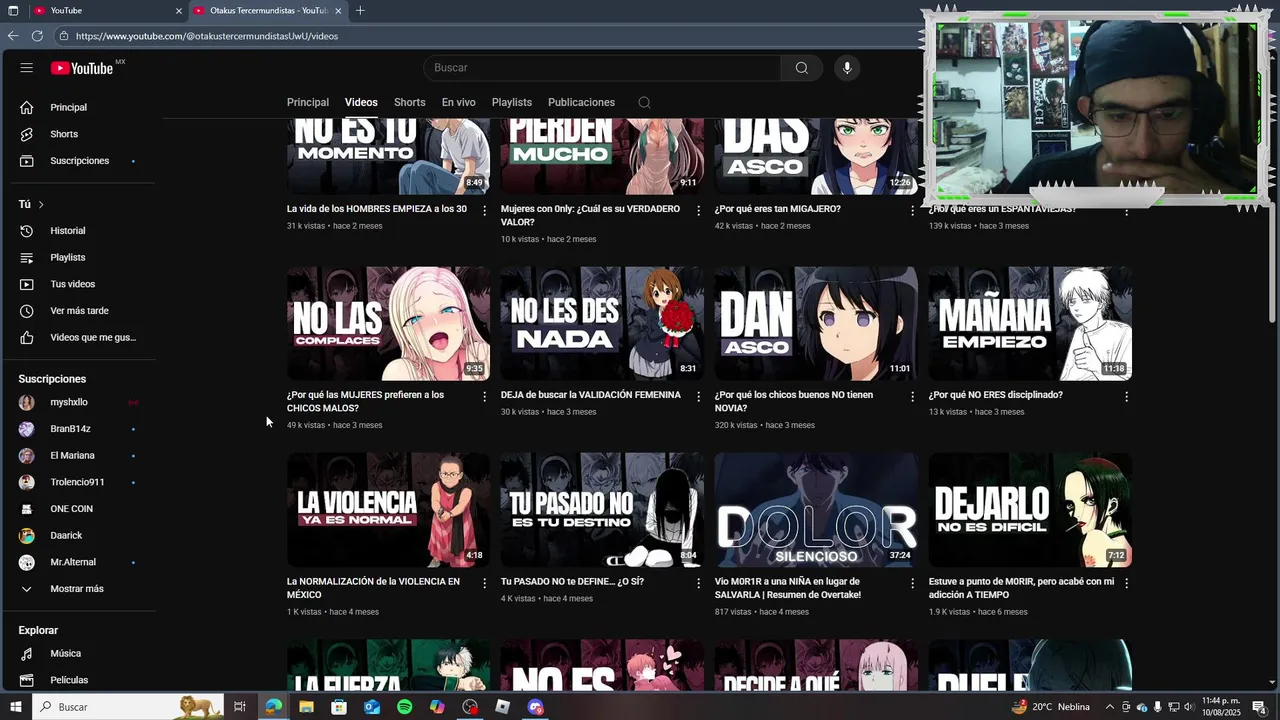Show hidden system tray icons
The height and width of the screenshot is (720, 1280).
[1109, 707]
